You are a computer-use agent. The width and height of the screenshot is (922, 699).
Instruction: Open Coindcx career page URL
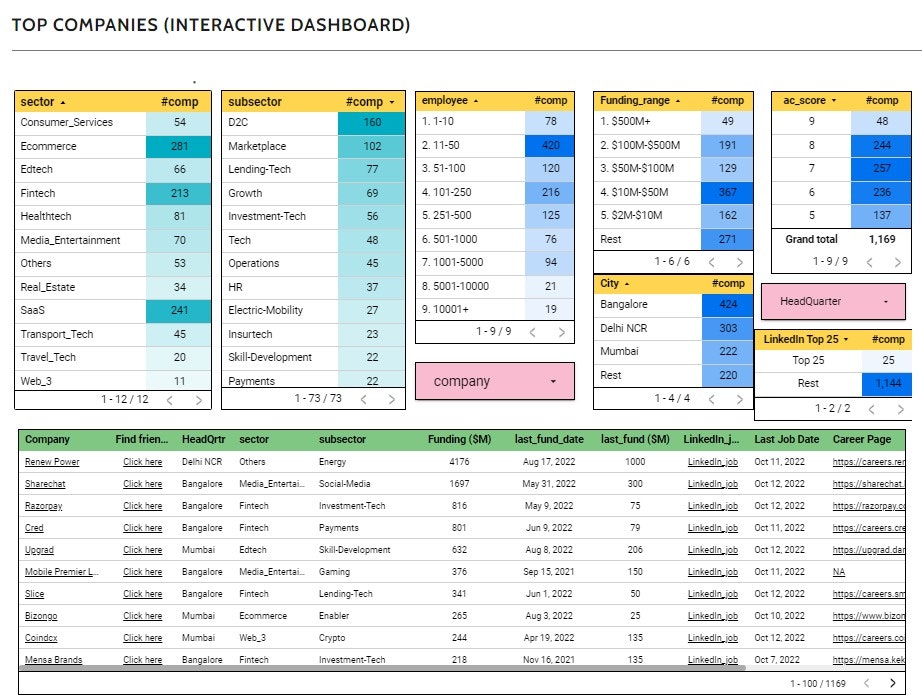click(868, 638)
